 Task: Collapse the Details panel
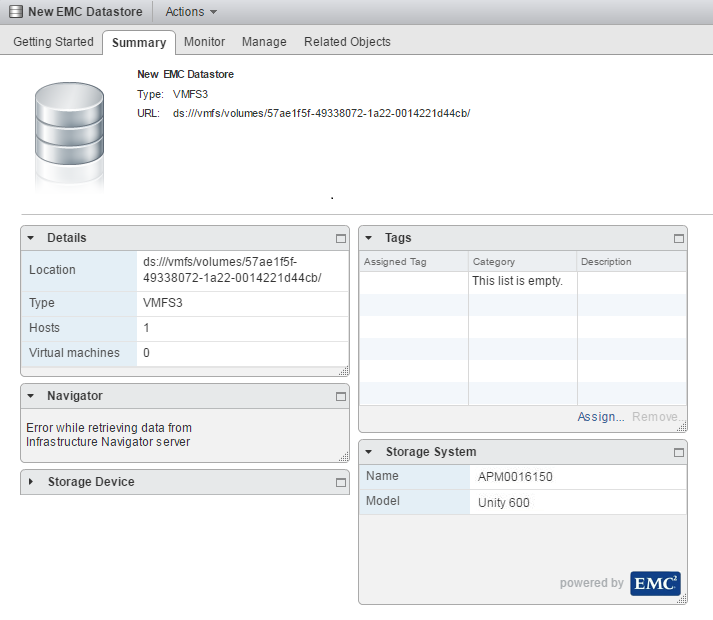(x=31, y=239)
